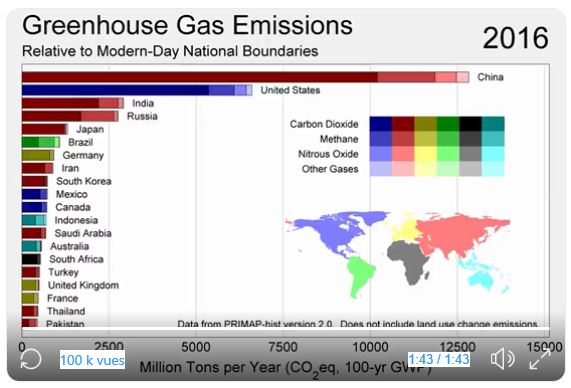This screenshot has width=571, height=388.
Task: Click the China emissions bar
Action: [245, 77]
